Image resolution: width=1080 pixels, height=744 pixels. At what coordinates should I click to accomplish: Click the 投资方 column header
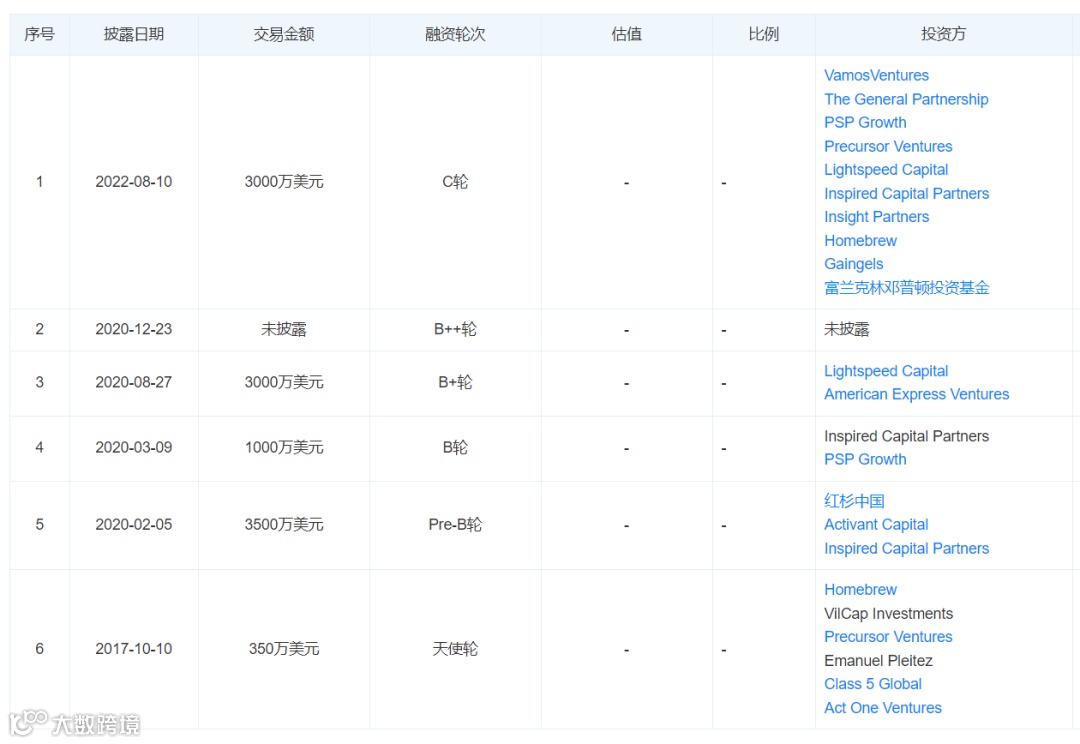943,34
